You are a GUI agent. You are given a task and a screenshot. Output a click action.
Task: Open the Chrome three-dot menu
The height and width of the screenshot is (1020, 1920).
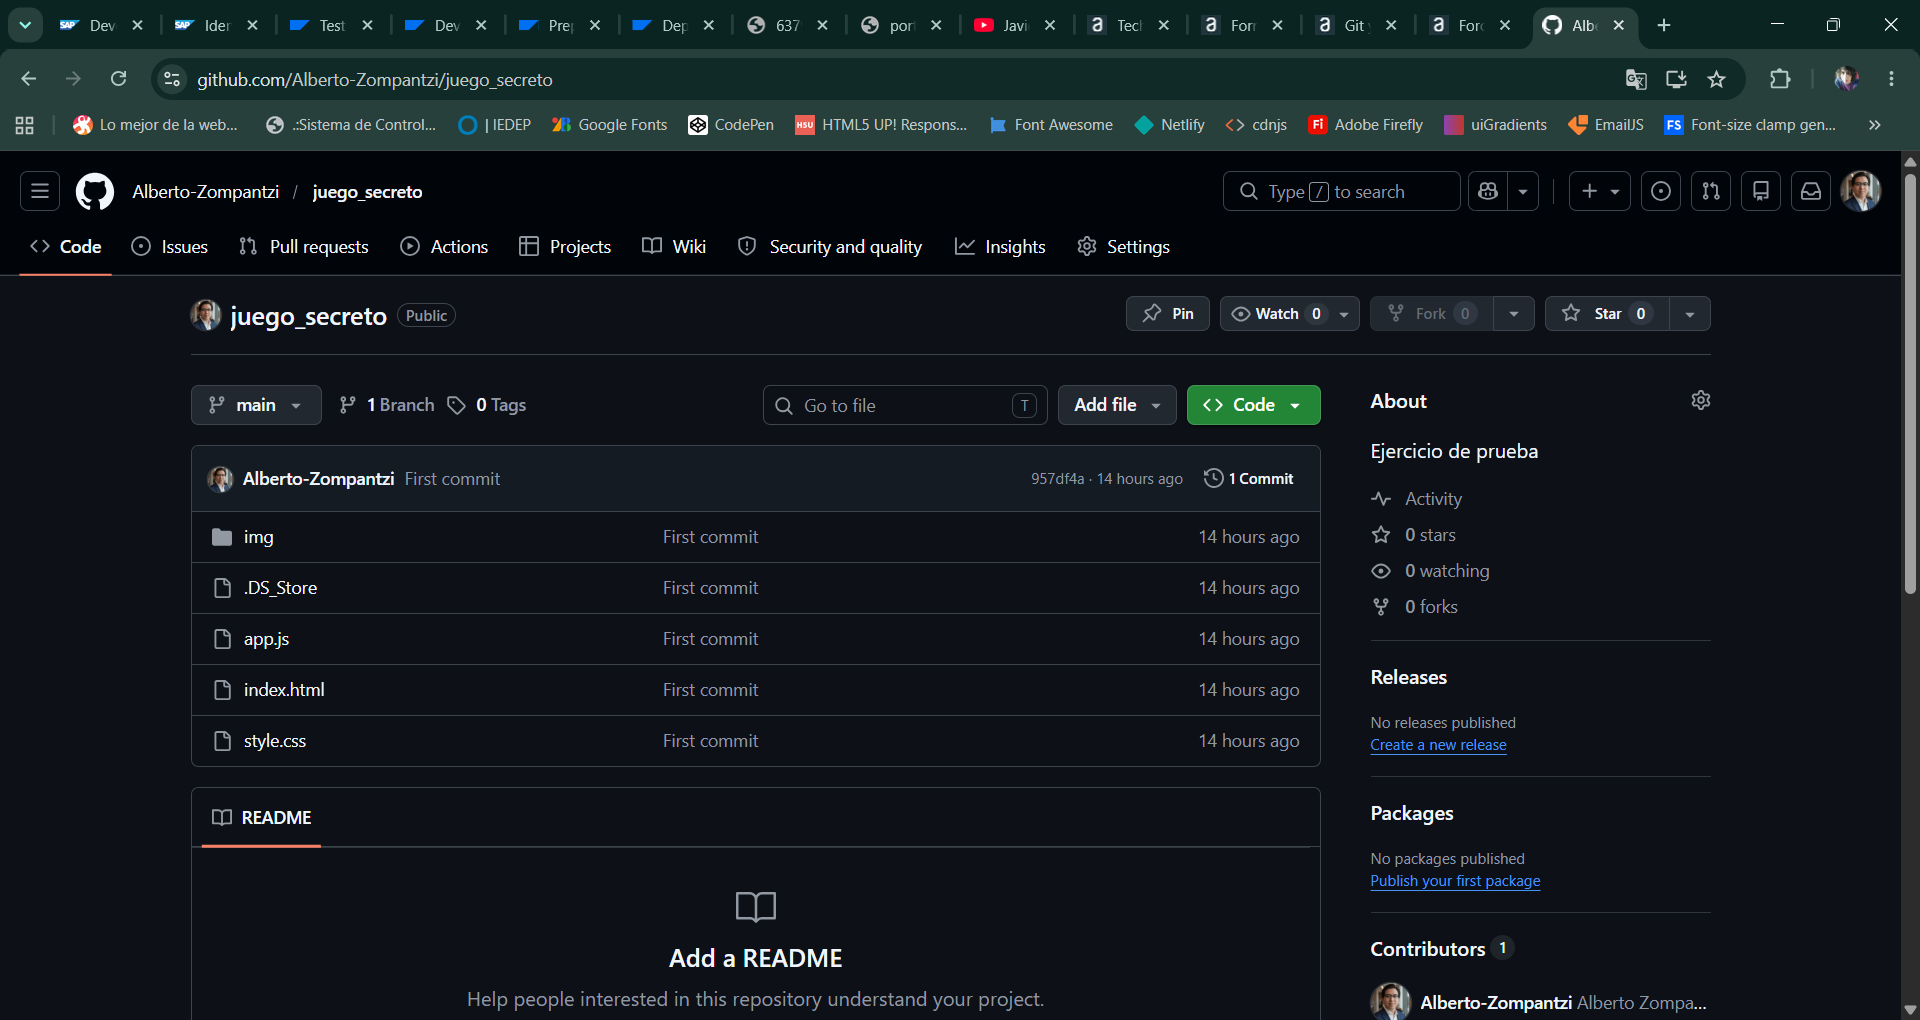coord(1891,79)
